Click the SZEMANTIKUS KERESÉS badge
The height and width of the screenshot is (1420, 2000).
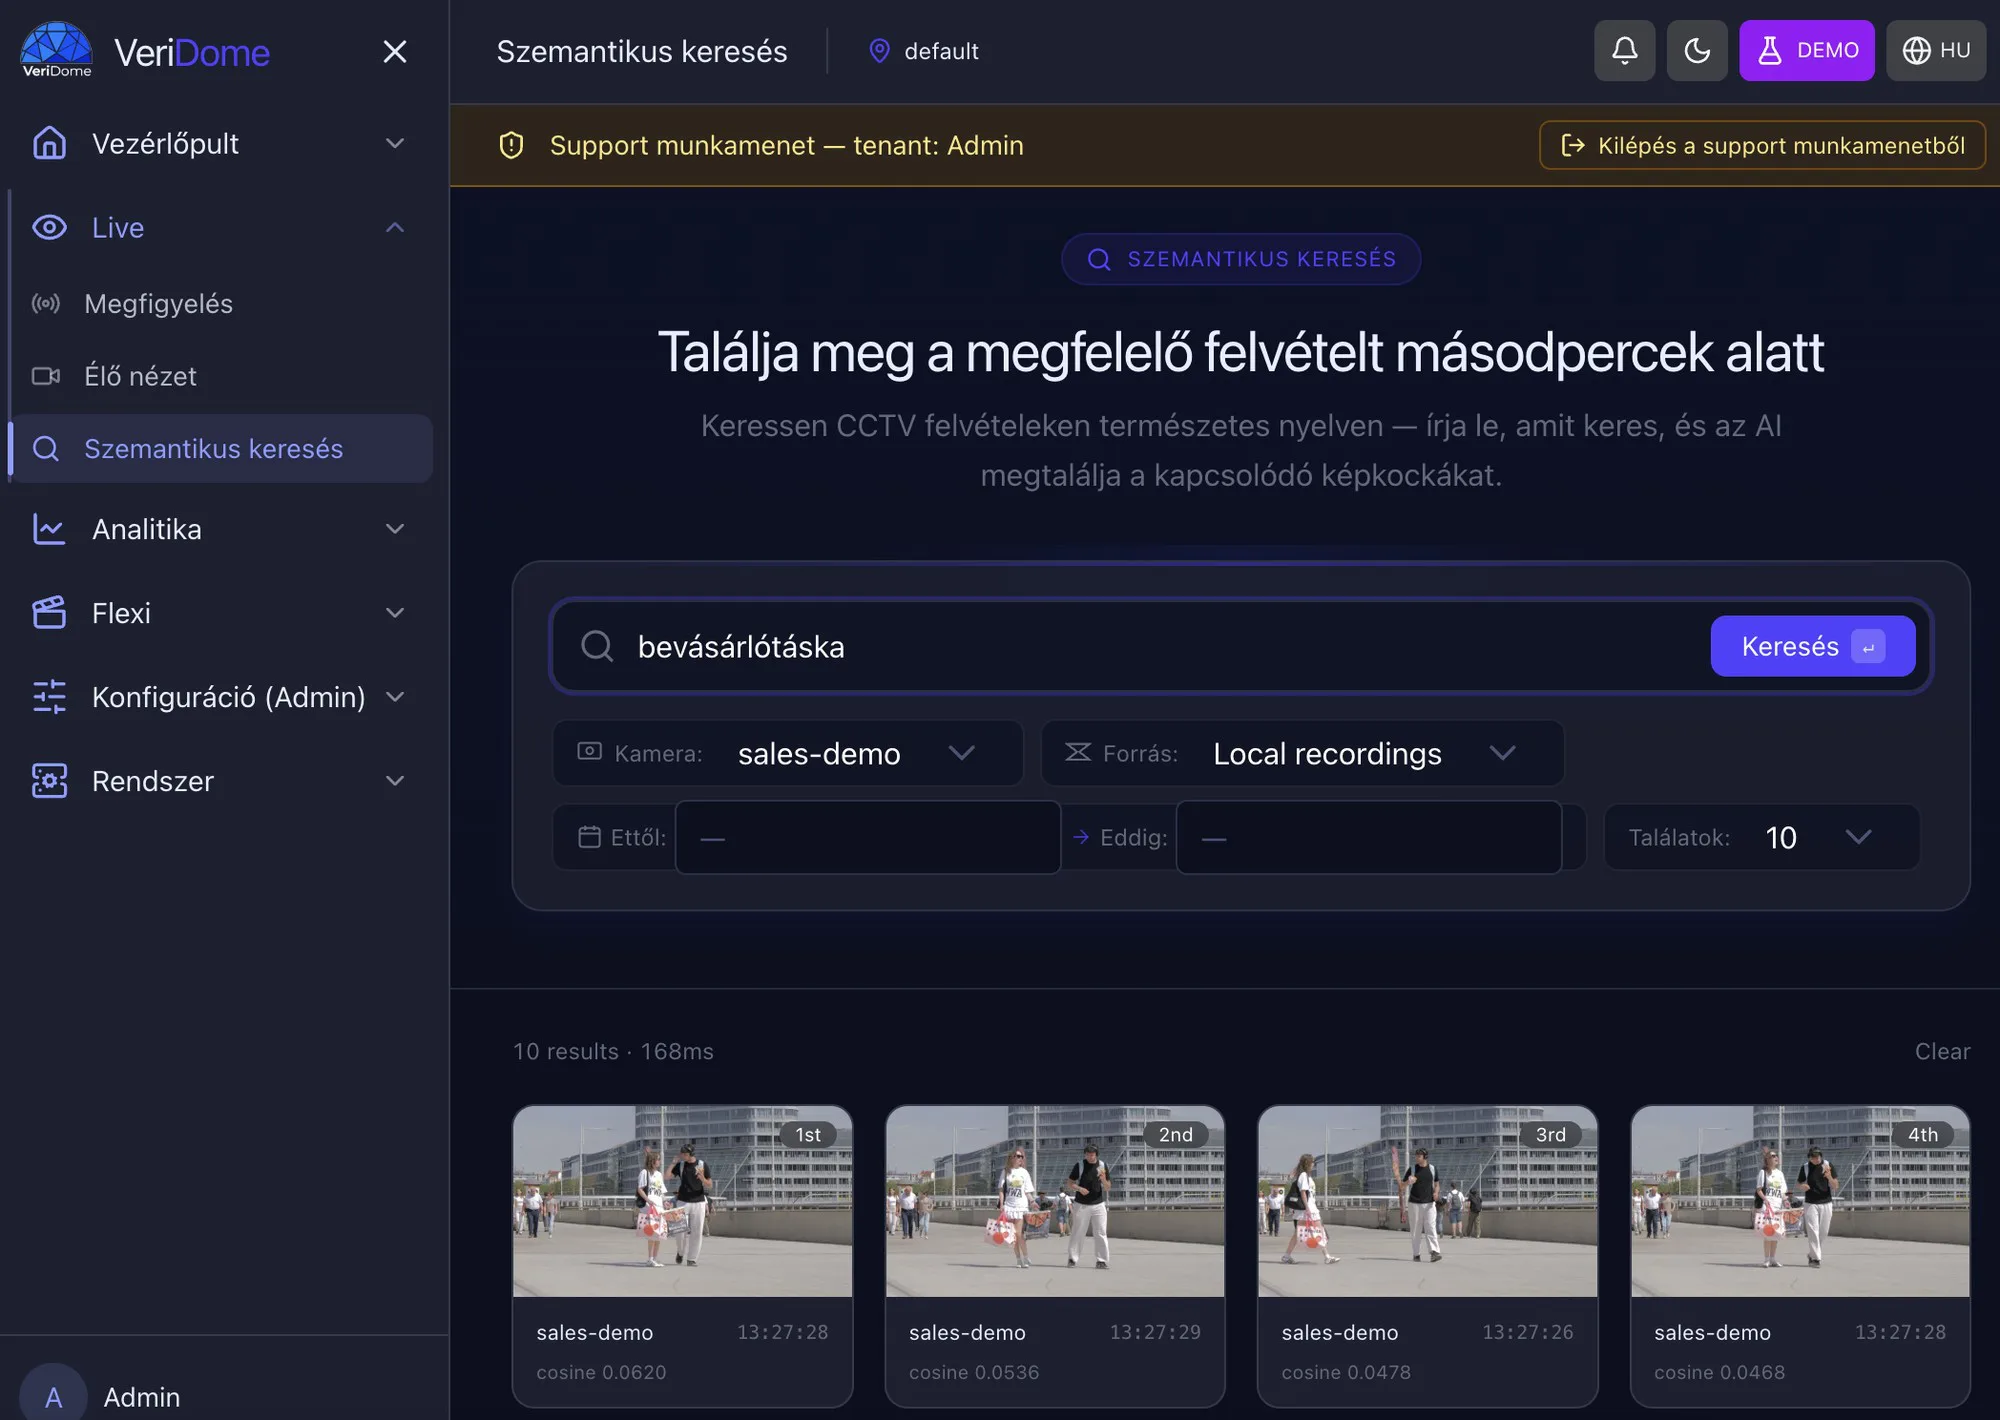point(1241,259)
